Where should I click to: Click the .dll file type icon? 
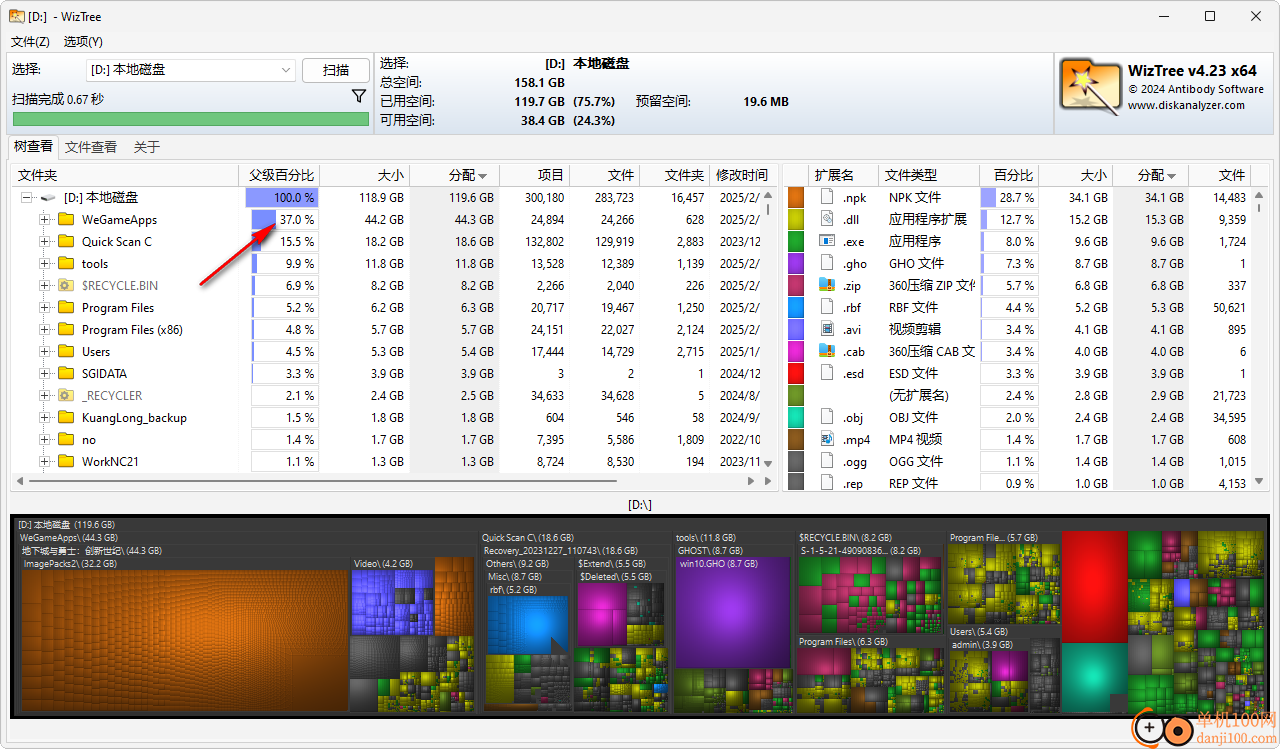827,219
